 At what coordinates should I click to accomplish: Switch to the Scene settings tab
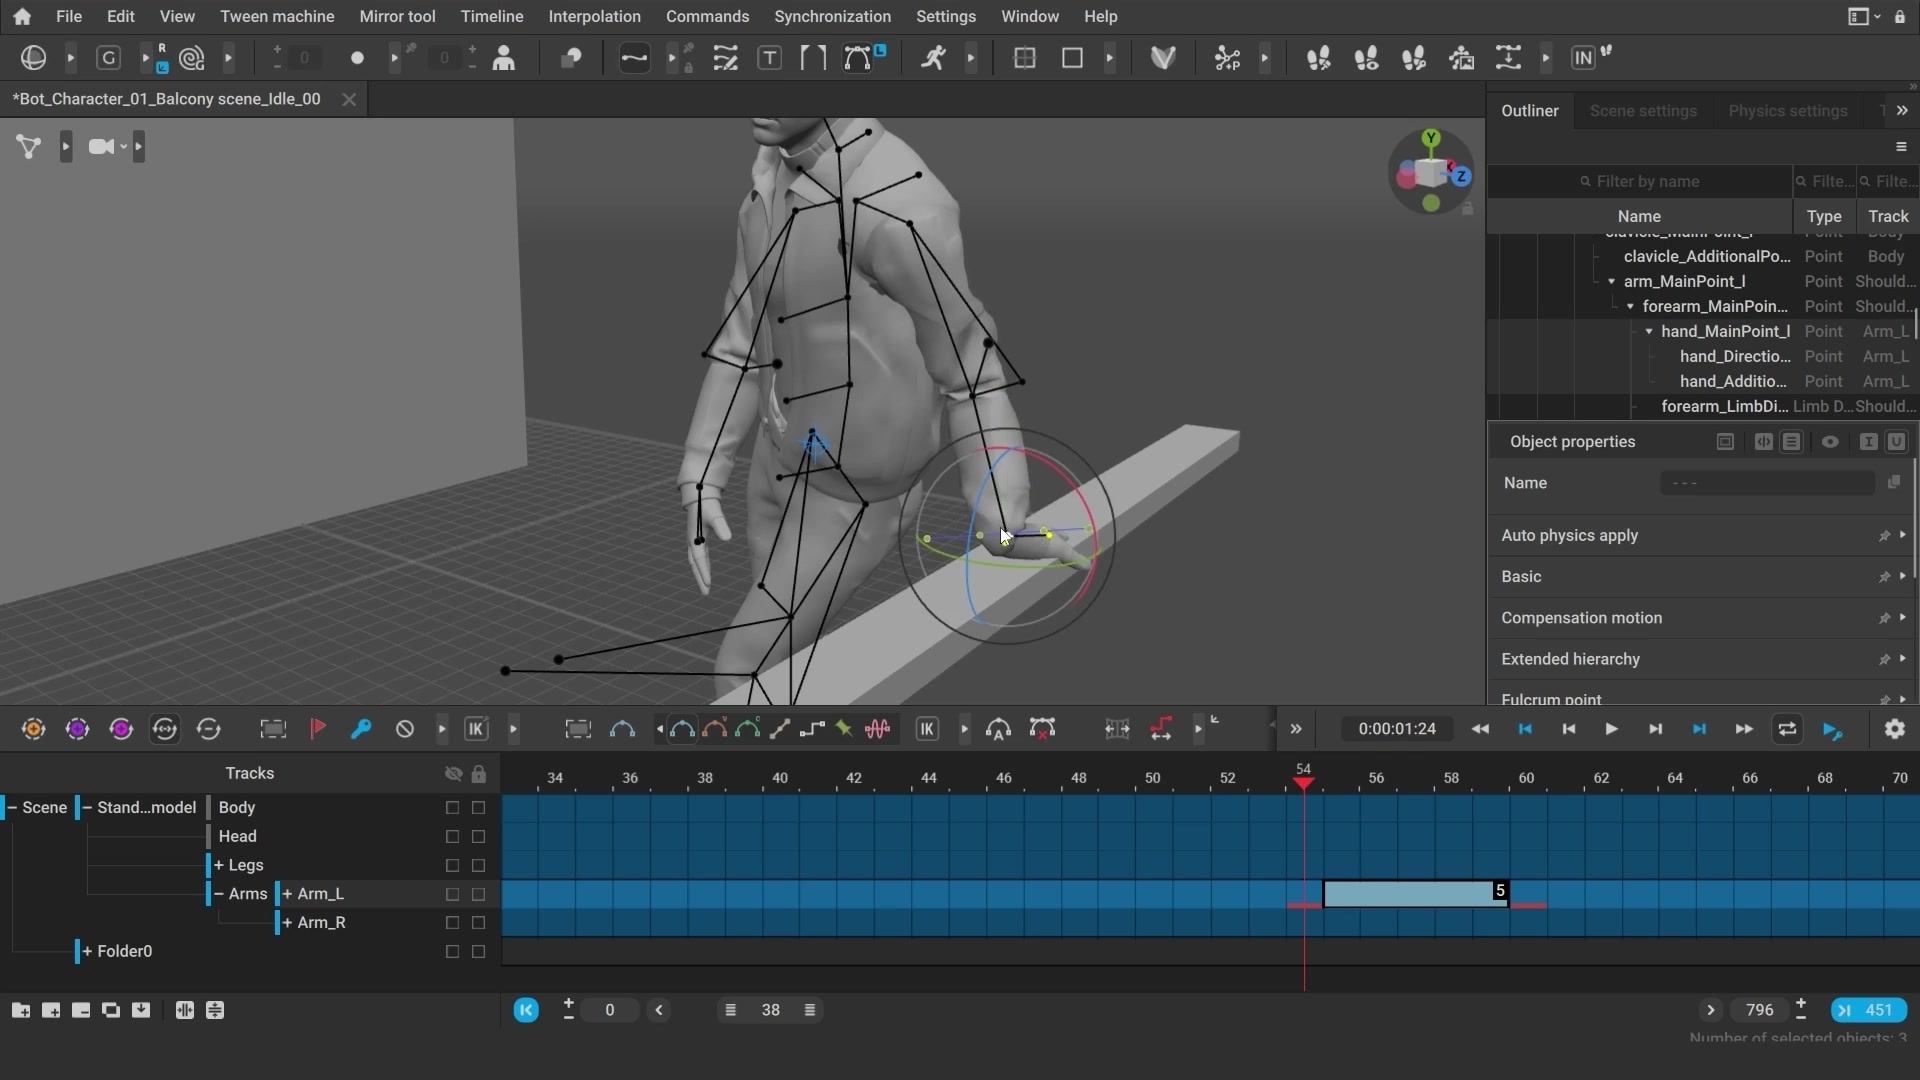click(x=1643, y=111)
